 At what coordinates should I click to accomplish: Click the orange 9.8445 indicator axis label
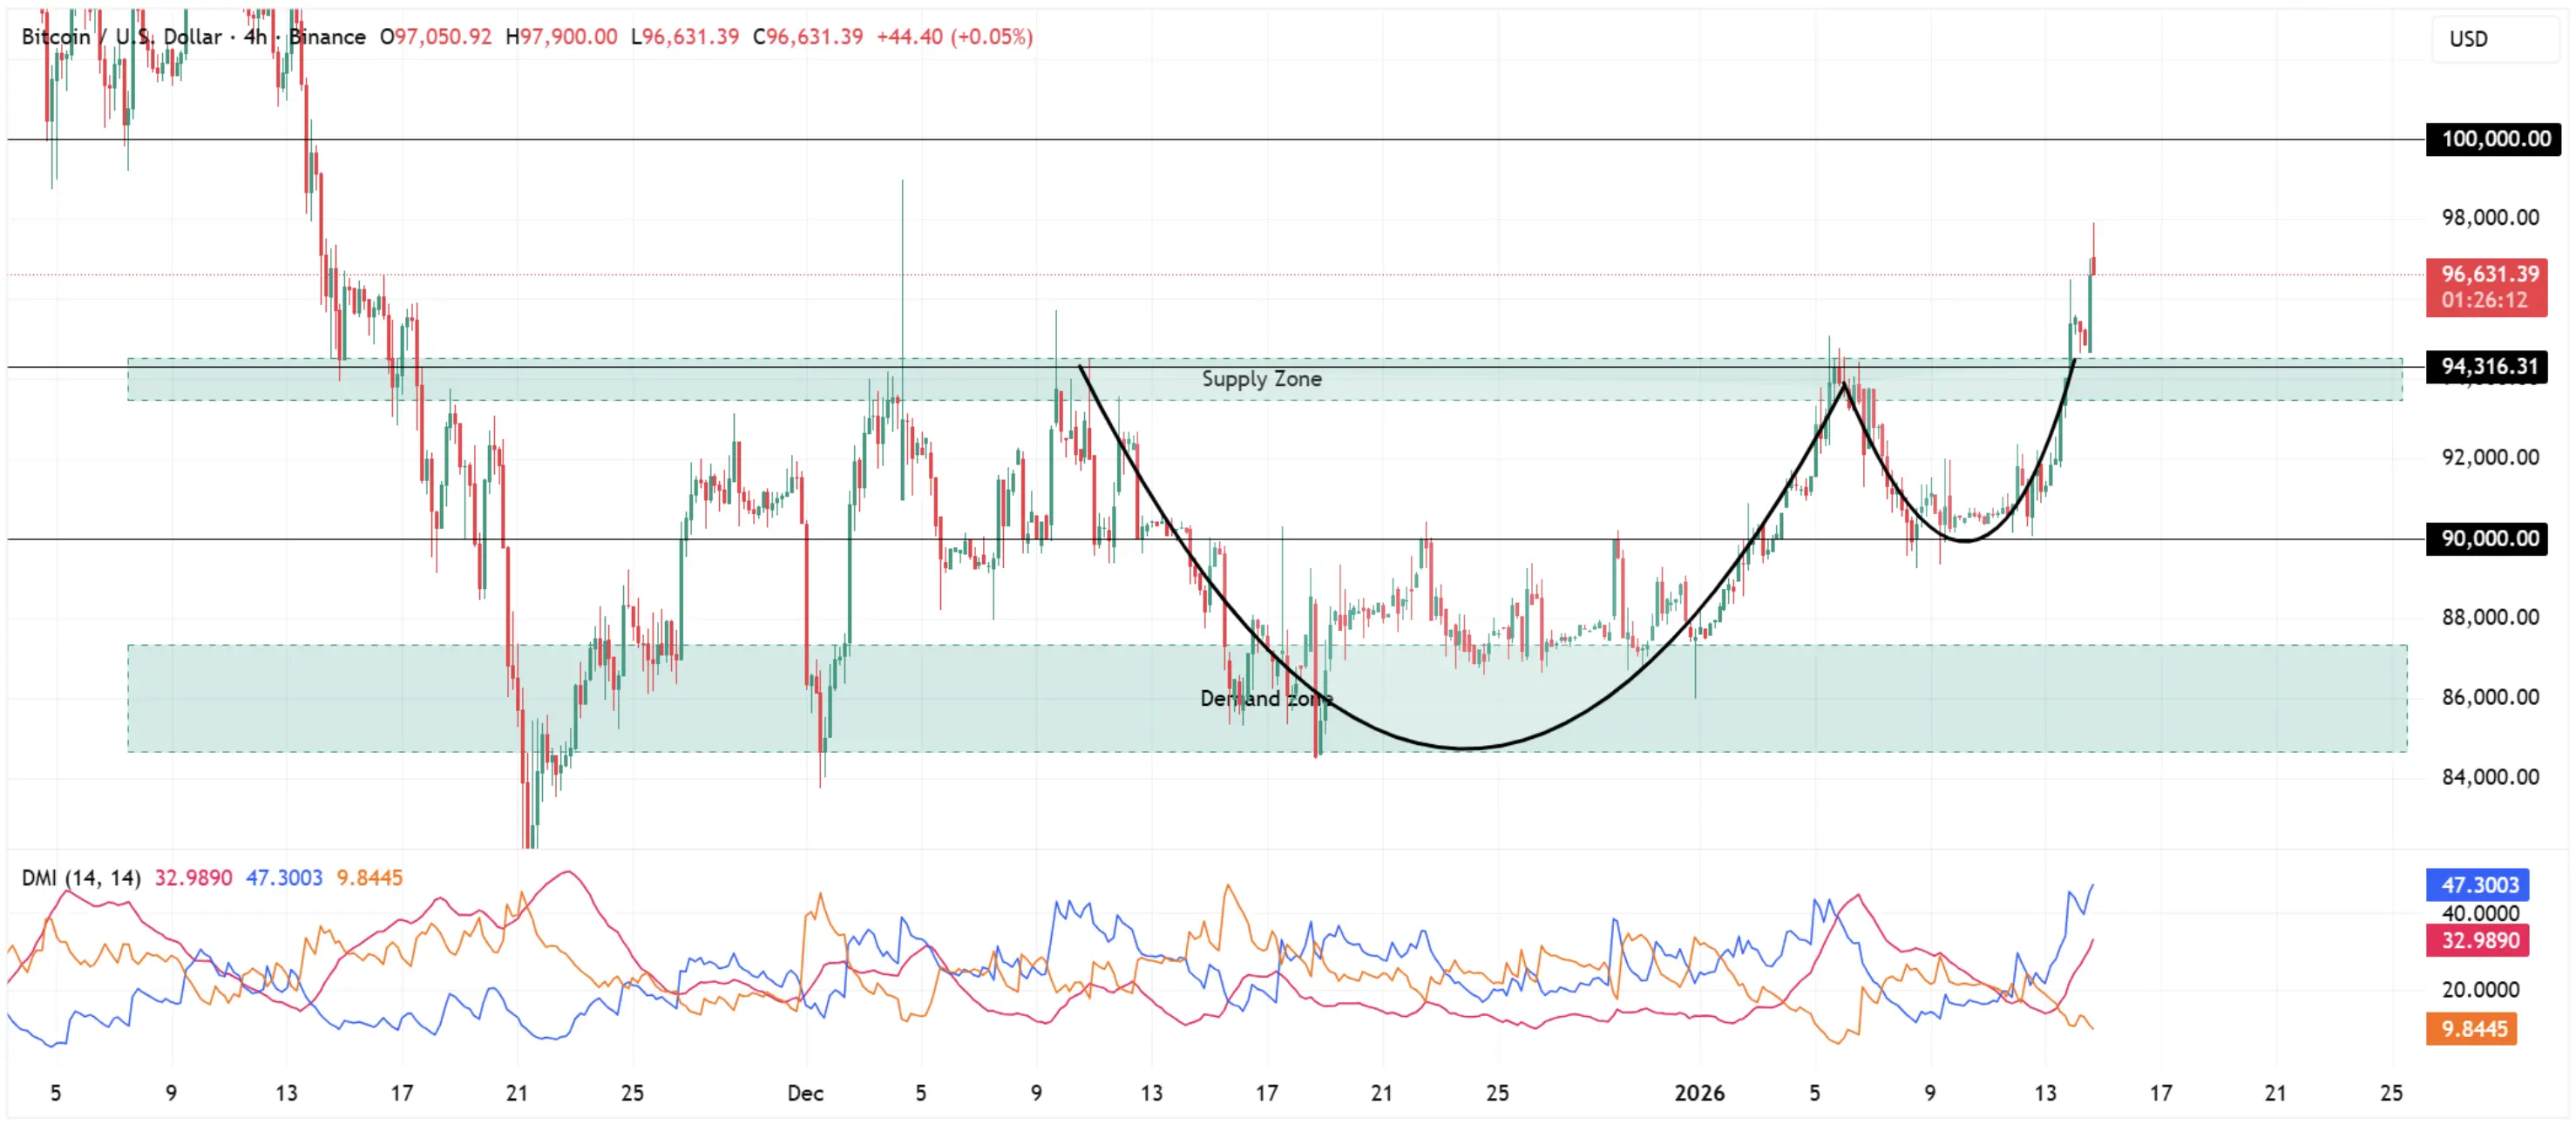click(2472, 1029)
